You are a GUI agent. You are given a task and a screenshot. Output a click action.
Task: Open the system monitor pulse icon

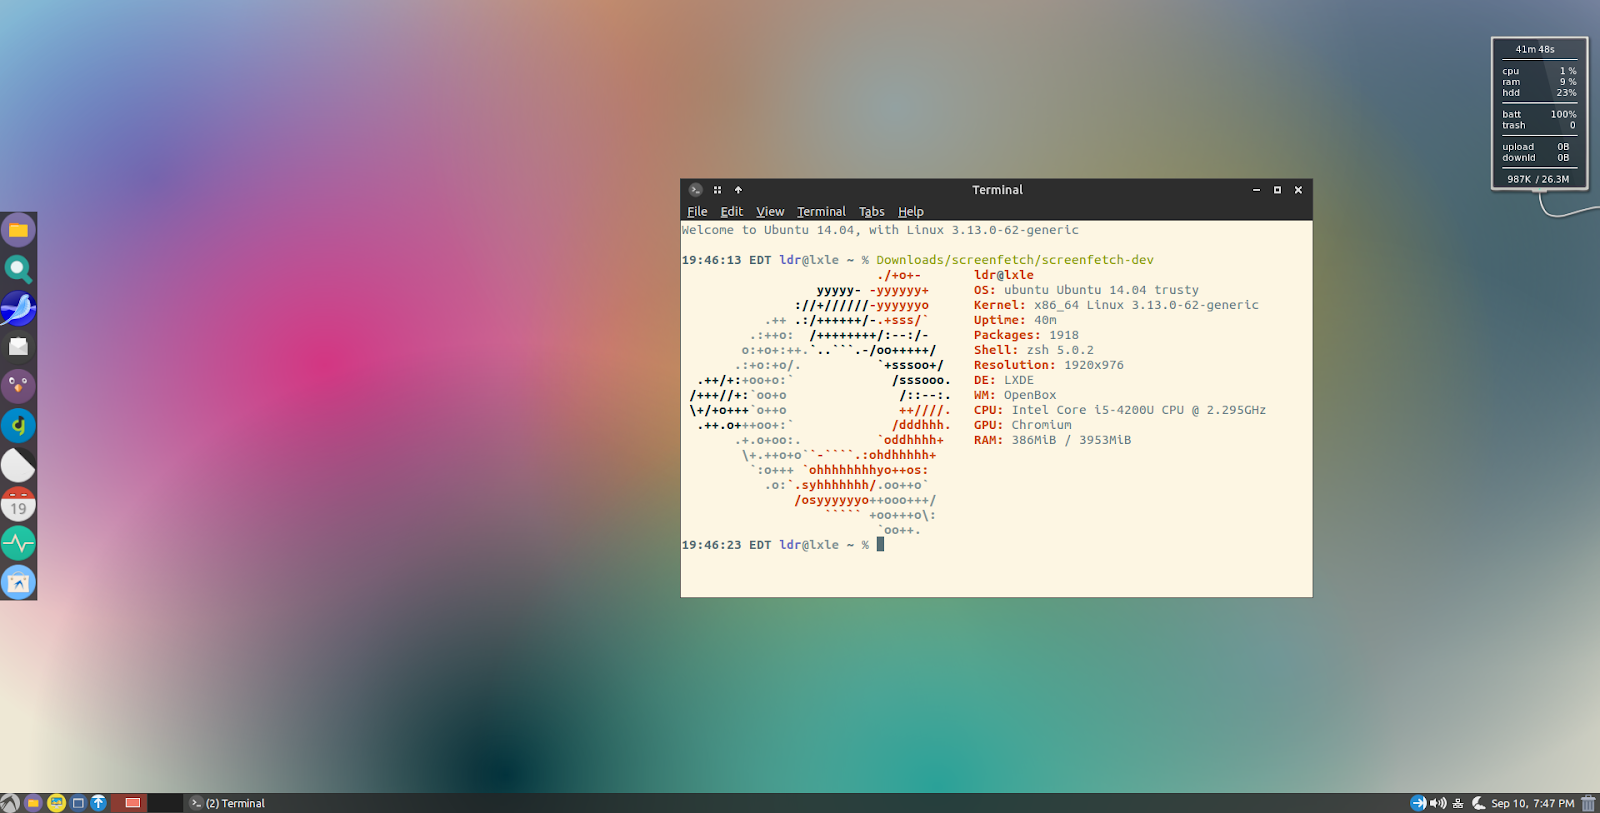click(x=18, y=543)
